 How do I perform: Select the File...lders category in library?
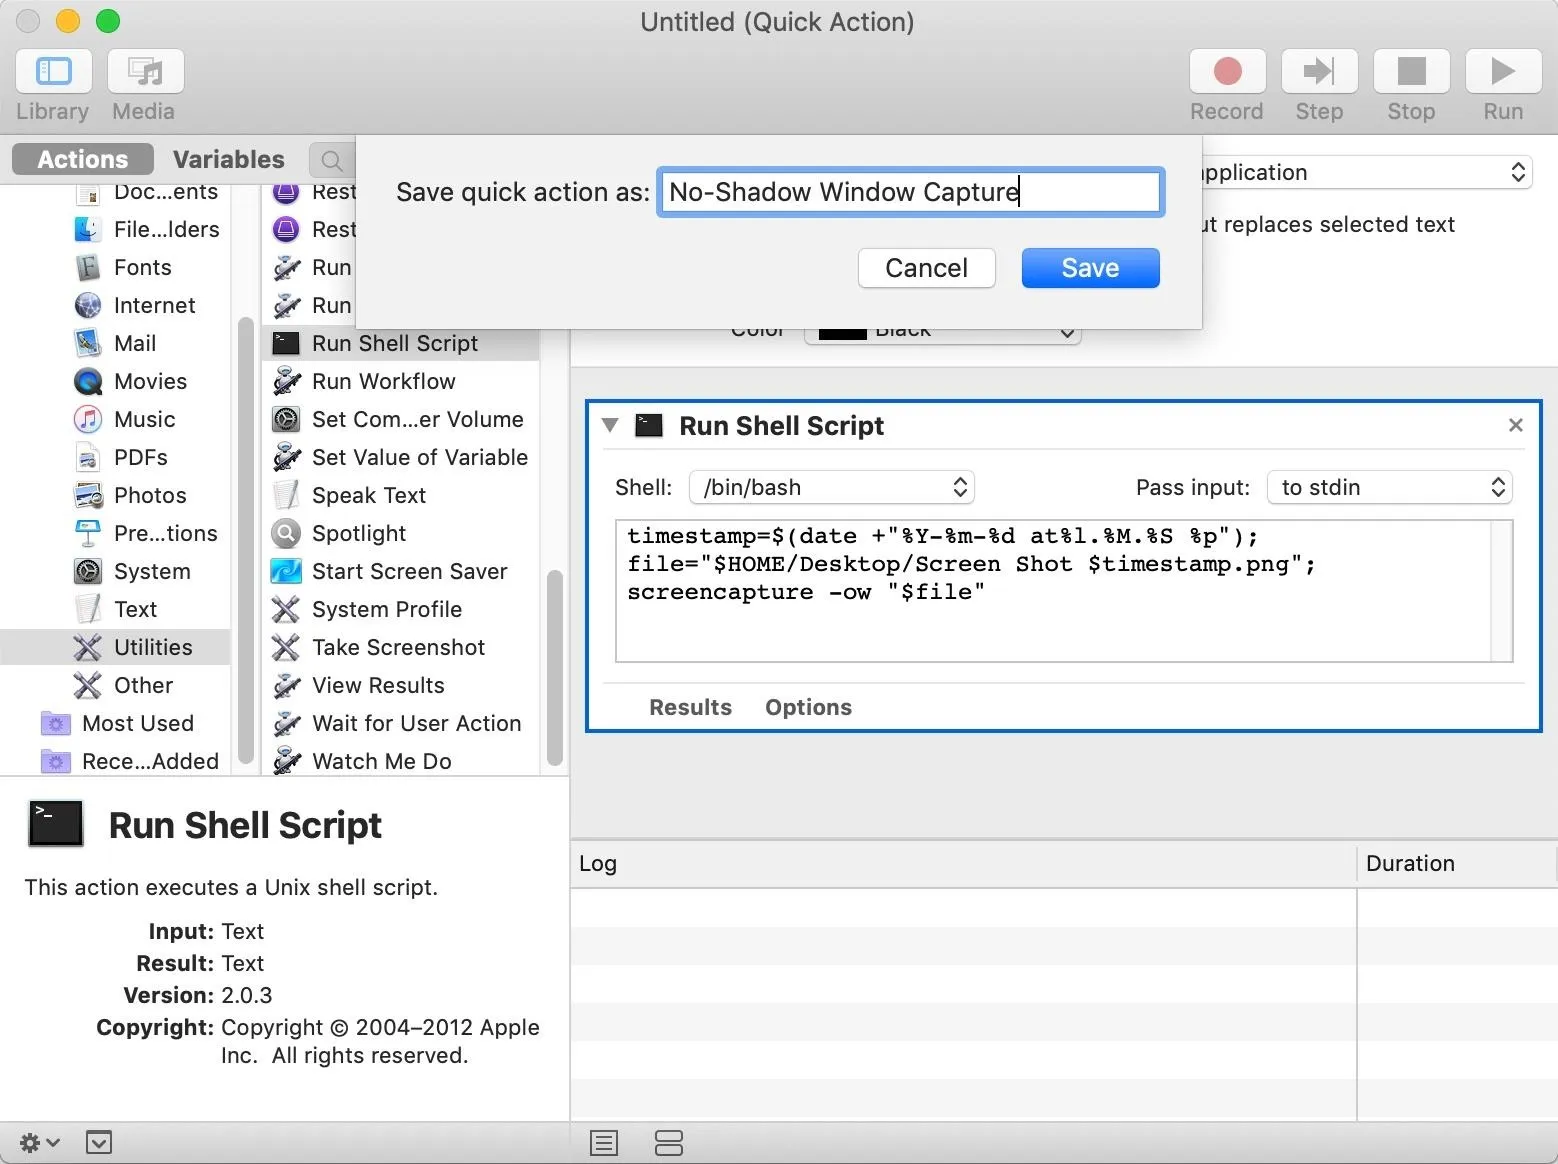tap(146, 229)
